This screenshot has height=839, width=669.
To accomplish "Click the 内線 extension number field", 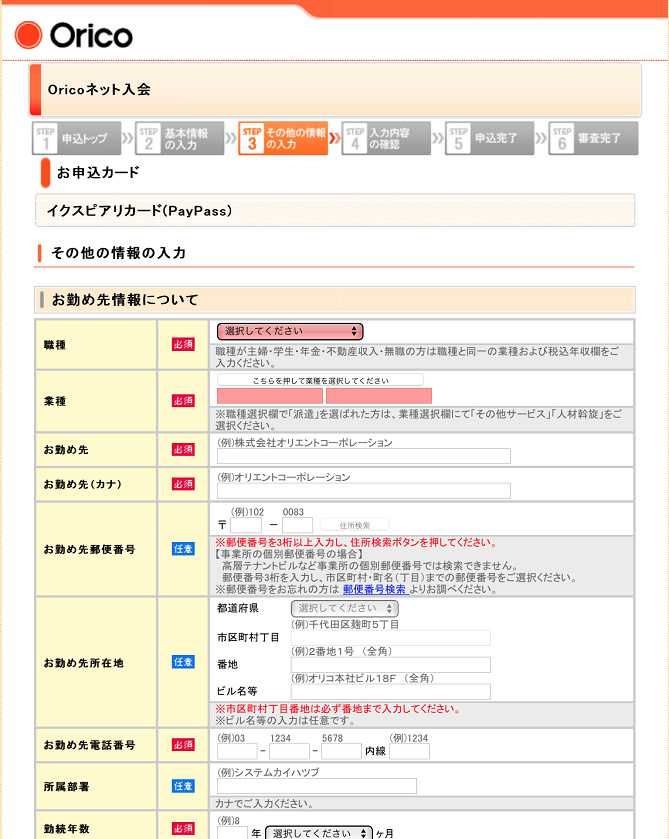I will click(x=409, y=751).
